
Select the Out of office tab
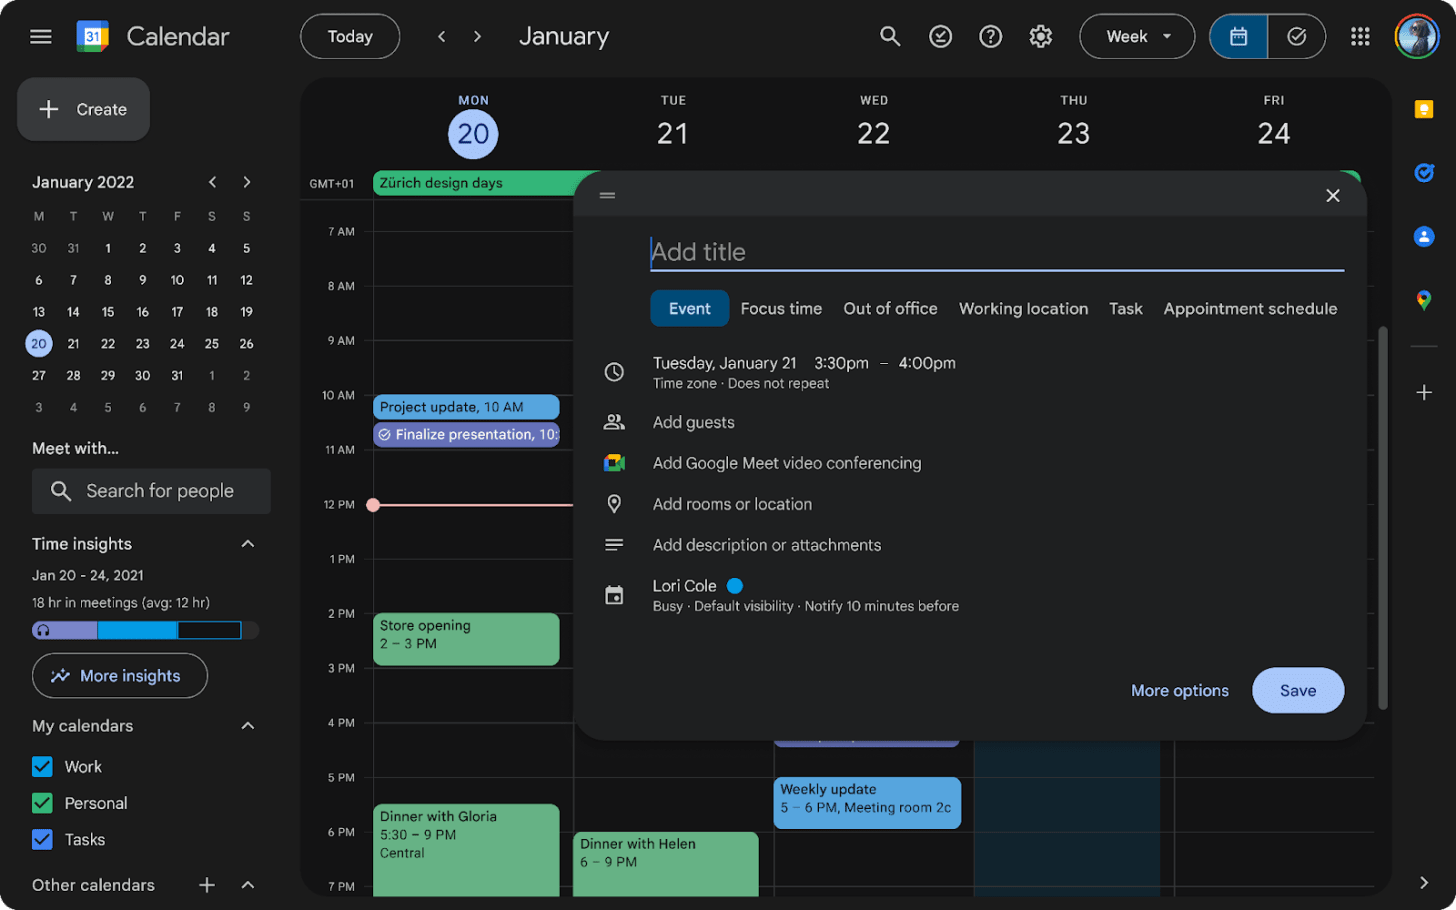pyautogui.click(x=889, y=308)
